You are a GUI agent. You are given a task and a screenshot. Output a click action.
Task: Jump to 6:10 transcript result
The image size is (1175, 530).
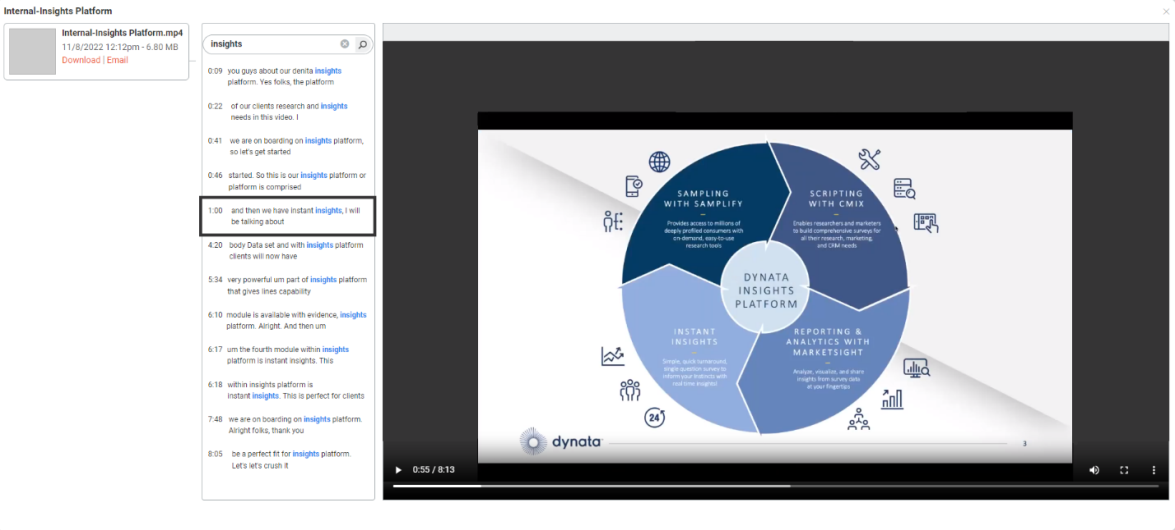click(288, 321)
